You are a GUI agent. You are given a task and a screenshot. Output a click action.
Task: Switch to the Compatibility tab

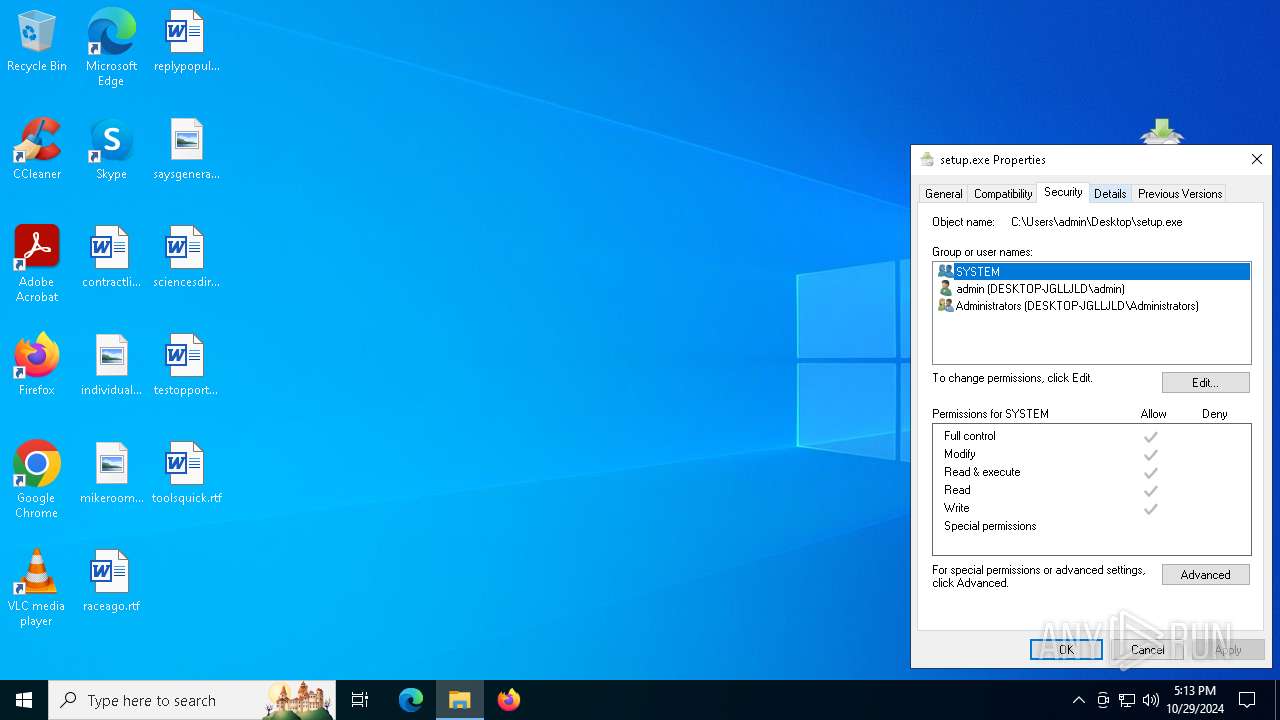(x=1002, y=194)
